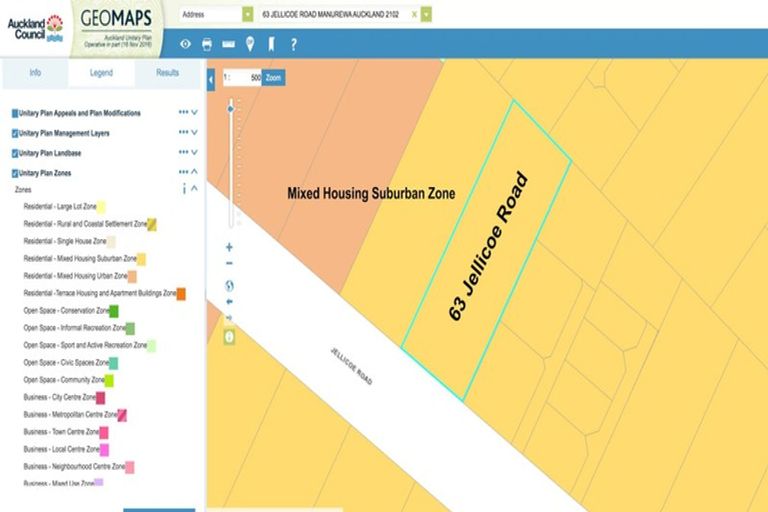
Task: Open help via the question mark icon
Action: 293,44
